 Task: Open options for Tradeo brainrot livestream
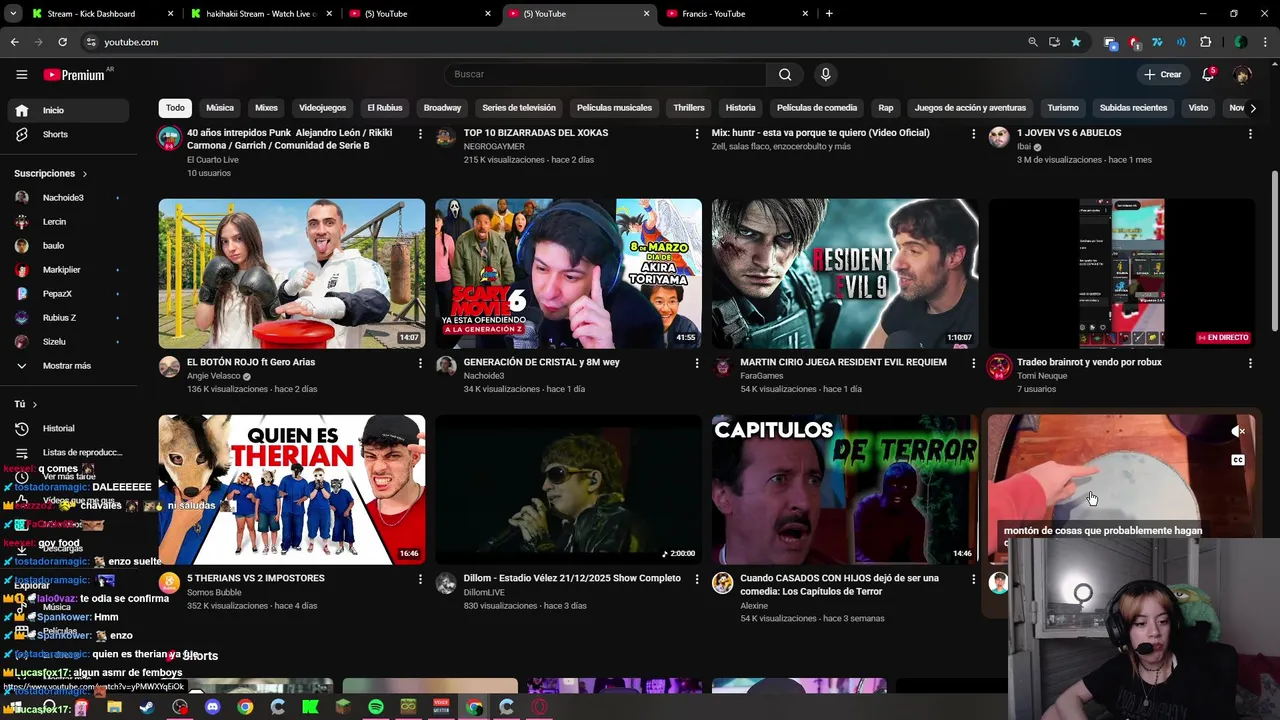[x=1250, y=363]
